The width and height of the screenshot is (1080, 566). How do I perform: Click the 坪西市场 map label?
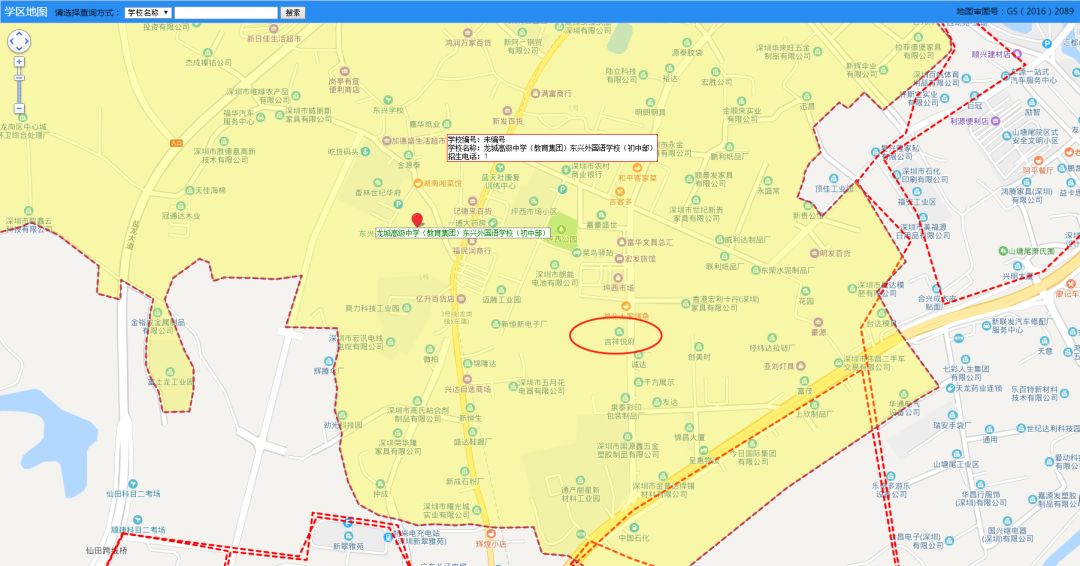(619, 288)
